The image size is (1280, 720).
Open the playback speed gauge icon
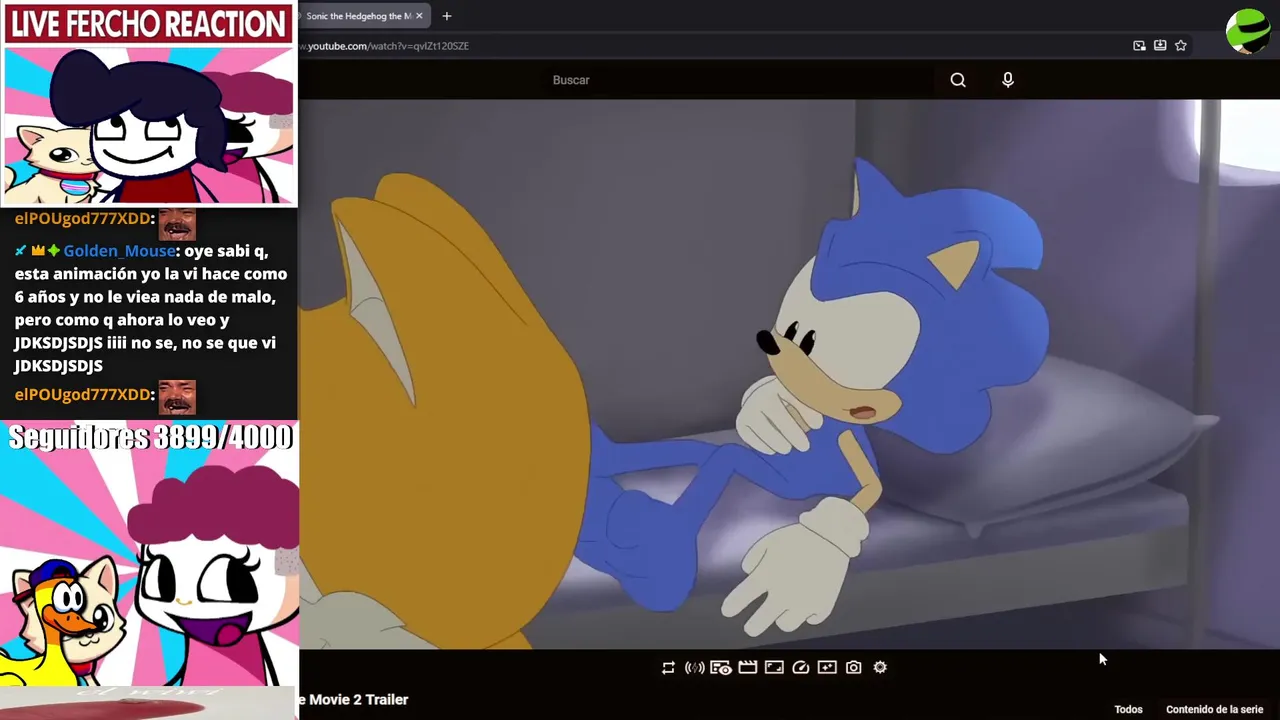tap(801, 668)
